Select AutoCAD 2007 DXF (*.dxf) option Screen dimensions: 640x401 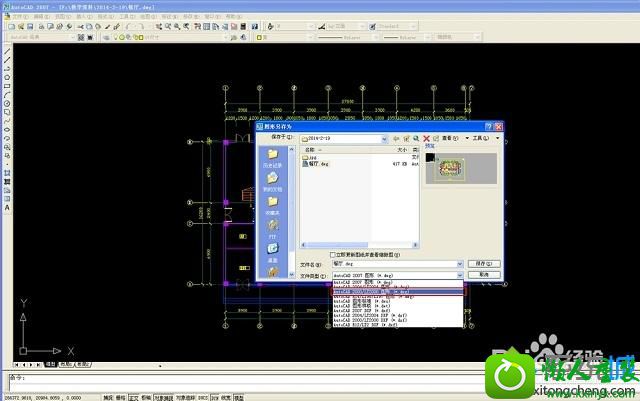point(398,311)
